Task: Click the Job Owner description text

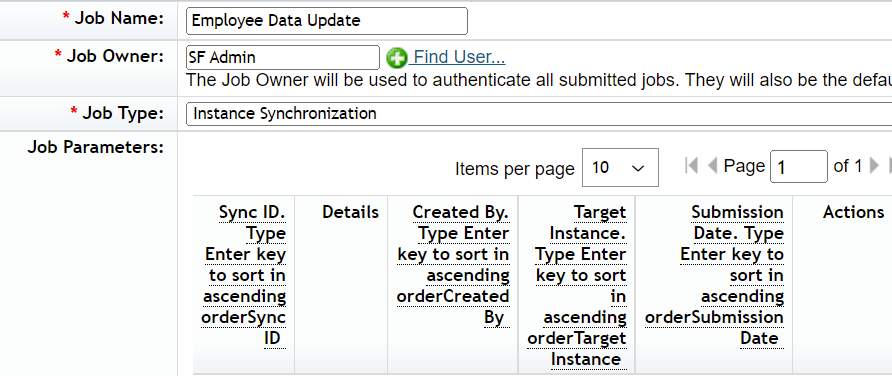Action: [539, 80]
